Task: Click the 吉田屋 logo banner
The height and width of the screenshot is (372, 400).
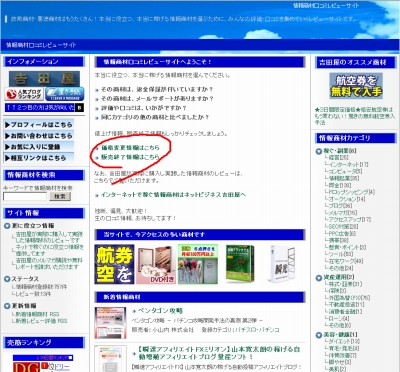Action: pyautogui.click(x=44, y=79)
